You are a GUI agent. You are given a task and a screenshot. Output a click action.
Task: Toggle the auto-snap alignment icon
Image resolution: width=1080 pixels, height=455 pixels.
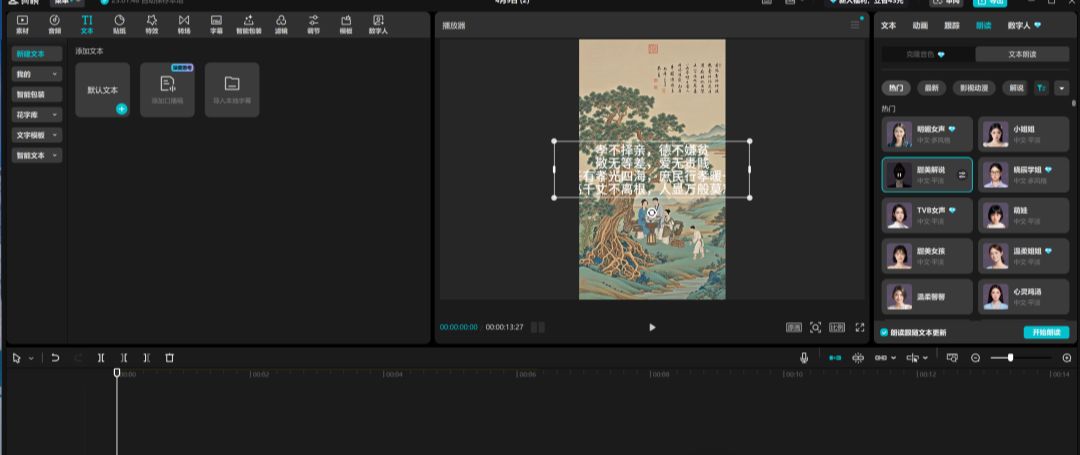(858, 358)
